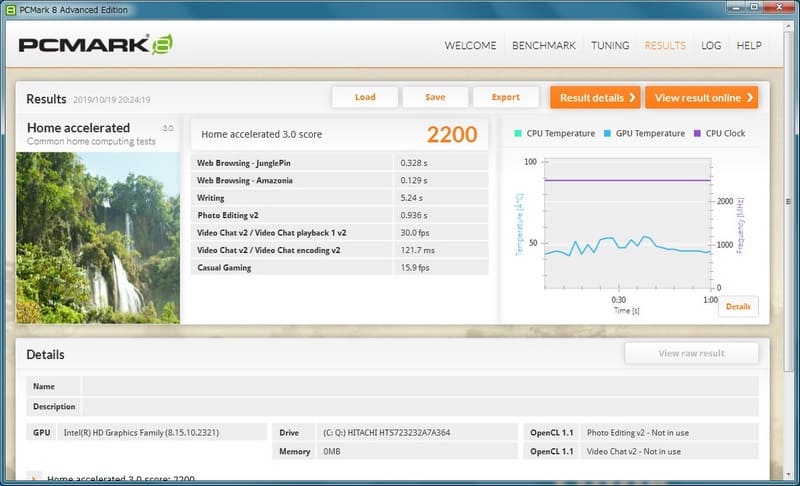Maximize the PCMark 8 window
This screenshot has width=800, height=486.
pos(754,7)
